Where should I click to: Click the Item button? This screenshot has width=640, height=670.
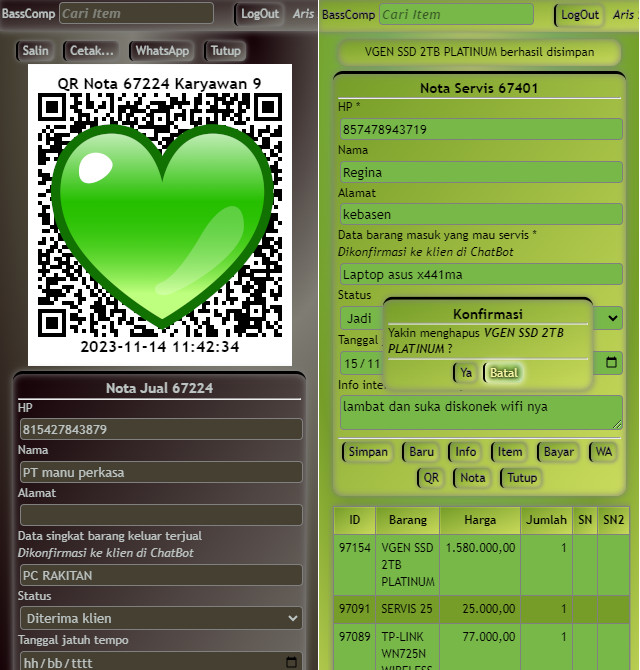(509, 452)
